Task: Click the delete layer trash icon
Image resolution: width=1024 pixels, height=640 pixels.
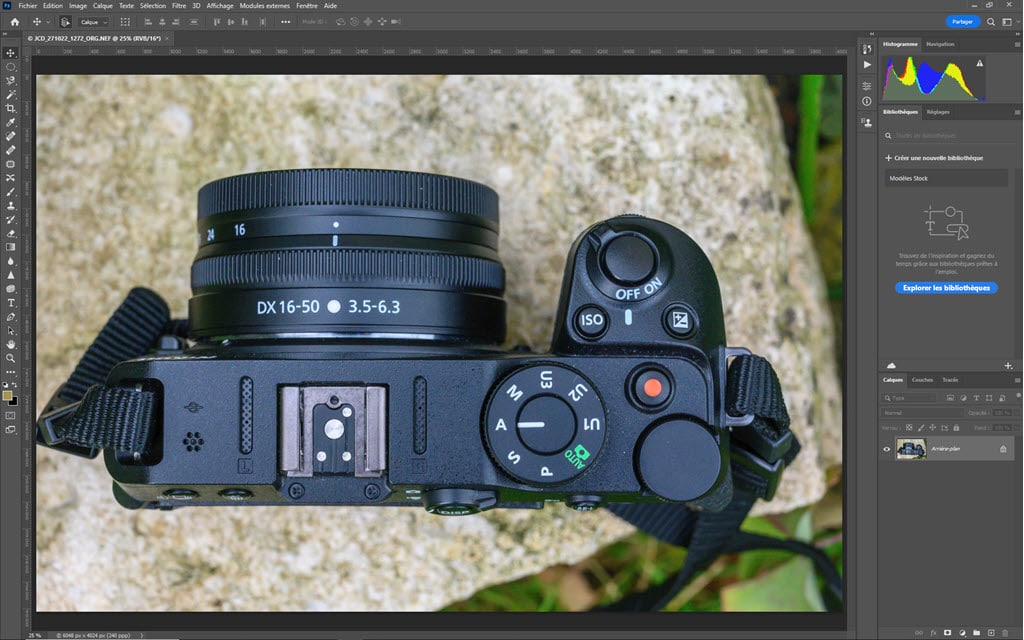Action: [1005, 633]
